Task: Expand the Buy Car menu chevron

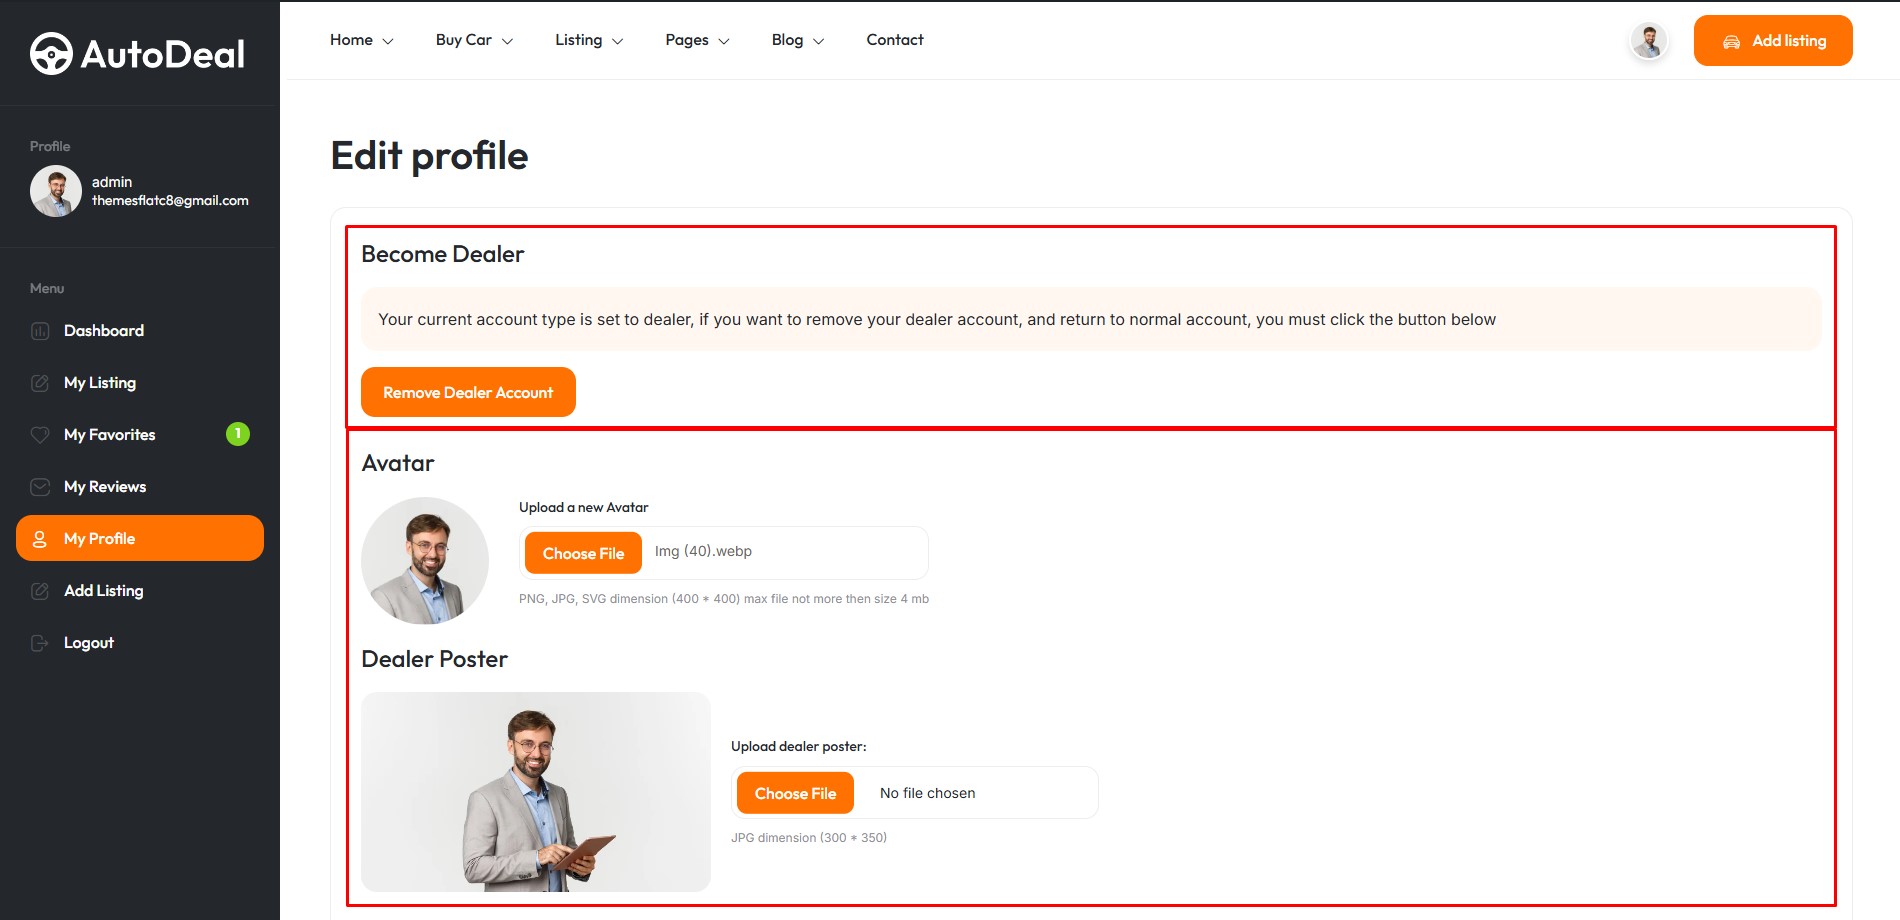Action: pos(507,41)
